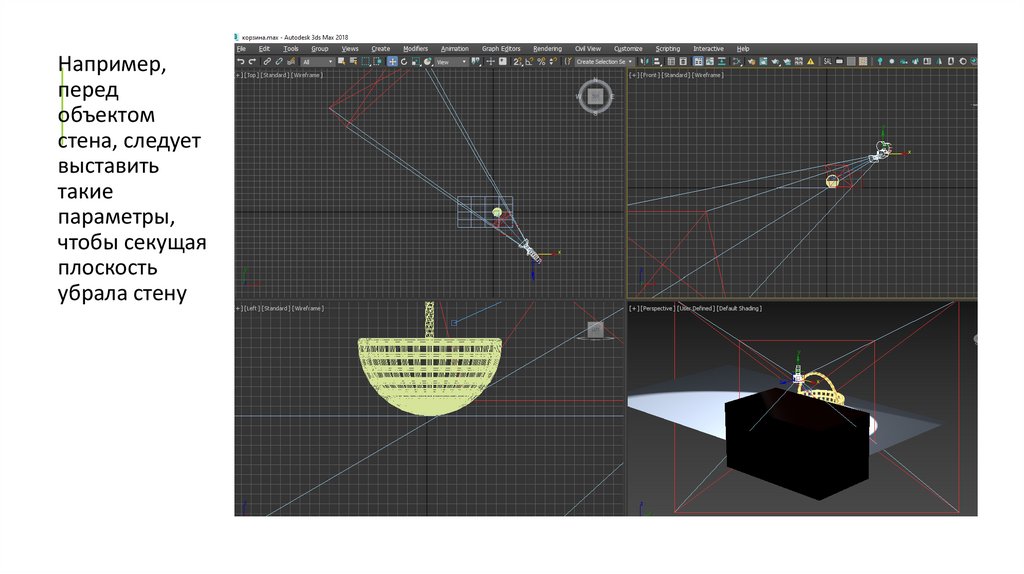
Task: Open the Graph Editors menu
Action: pyautogui.click(x=501, y=48)
